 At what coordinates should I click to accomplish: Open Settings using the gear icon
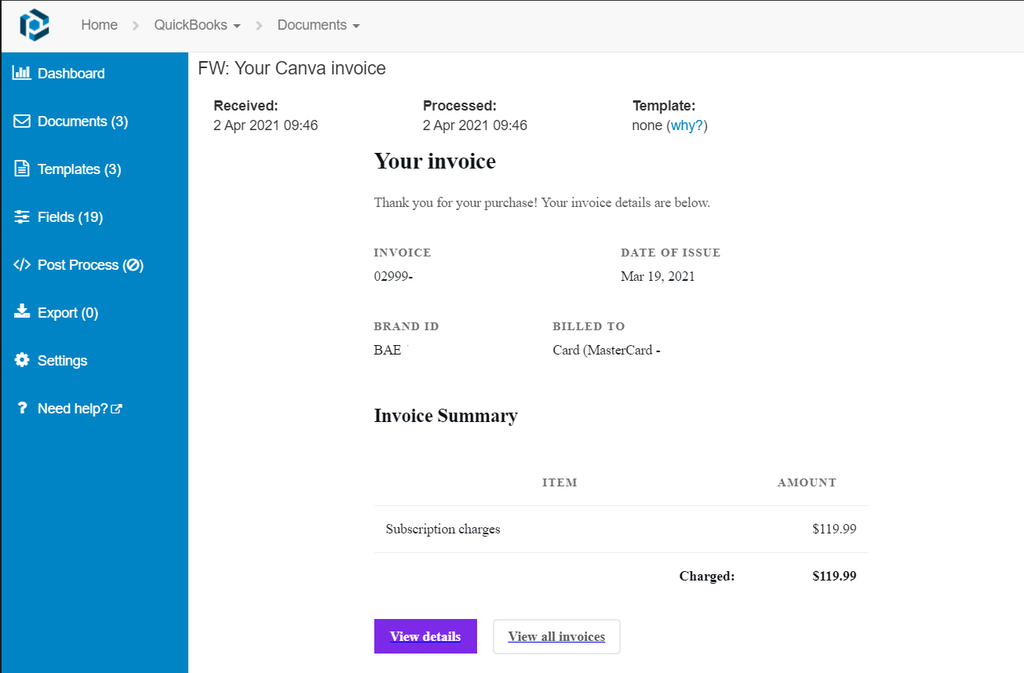click(x=22, y=360)
